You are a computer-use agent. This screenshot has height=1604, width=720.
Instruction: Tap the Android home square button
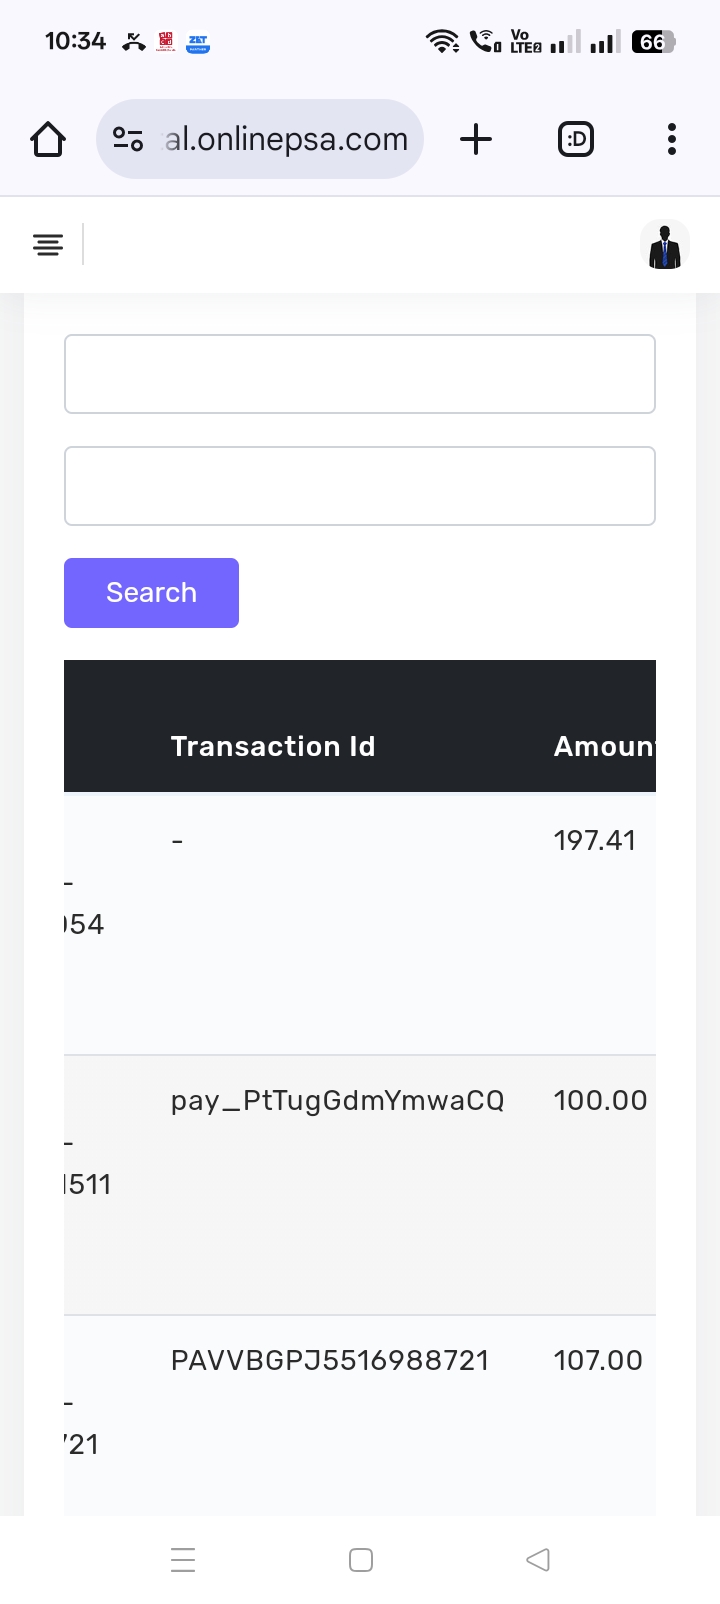361,1560
